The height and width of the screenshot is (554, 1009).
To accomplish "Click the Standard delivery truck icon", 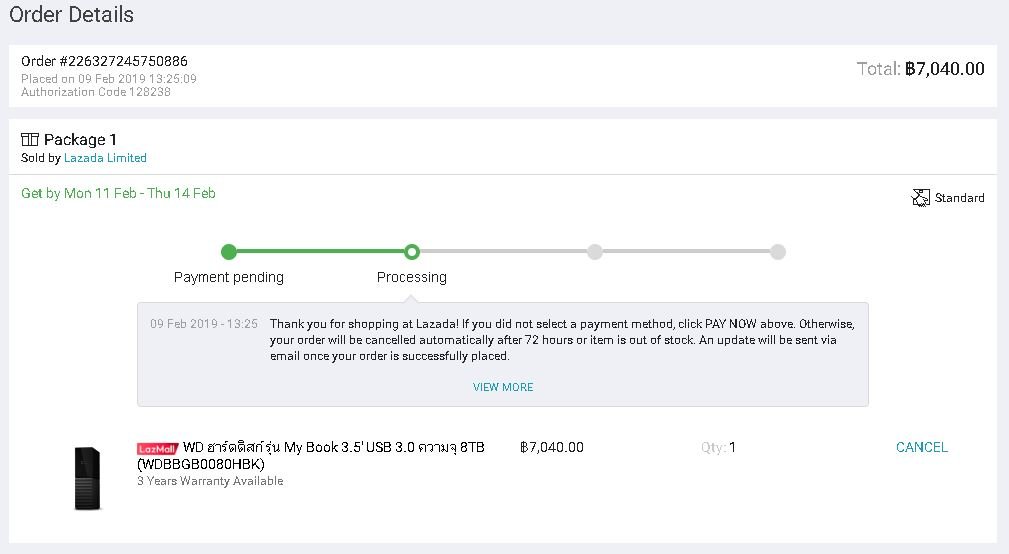I will 921,198.
